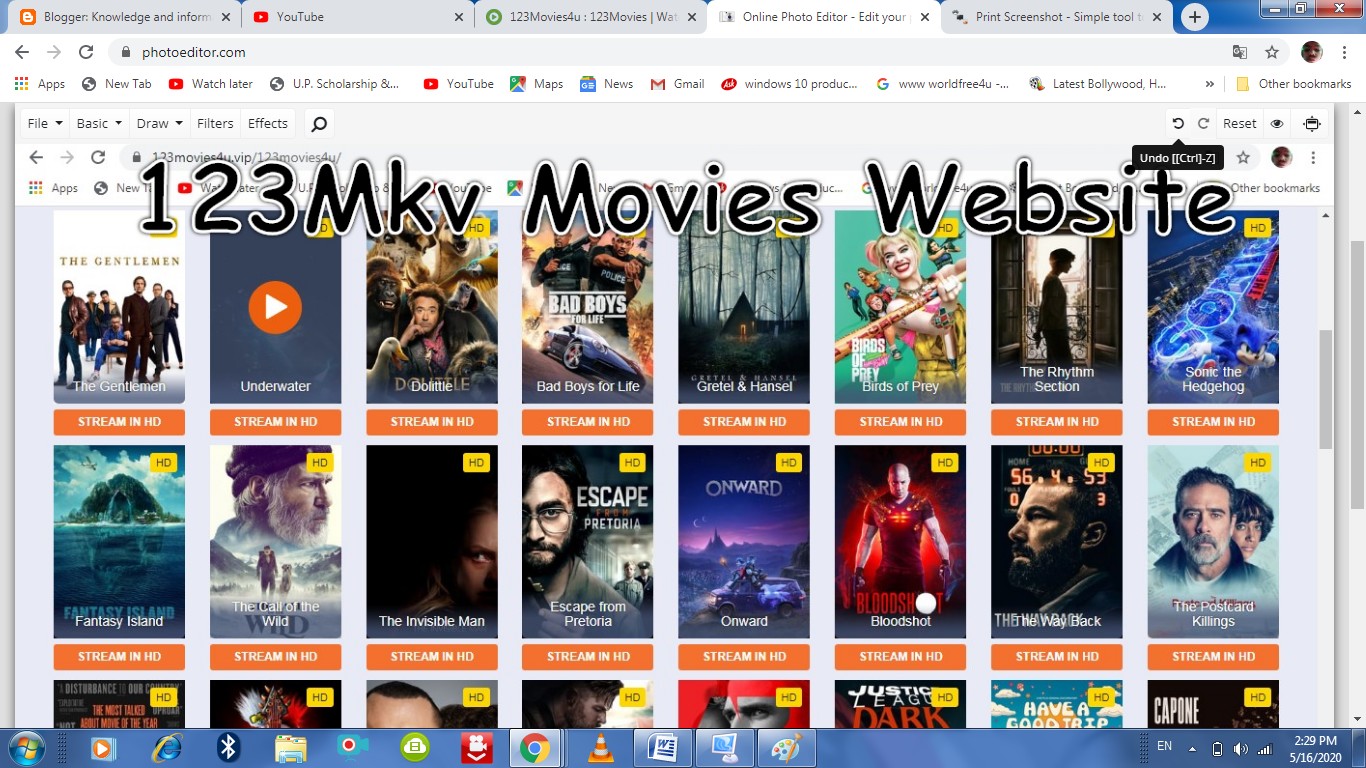Launch Windows Media Player from taskbar
The height and width of the screenshot is (768, 1366).
(x=103, y=747)
